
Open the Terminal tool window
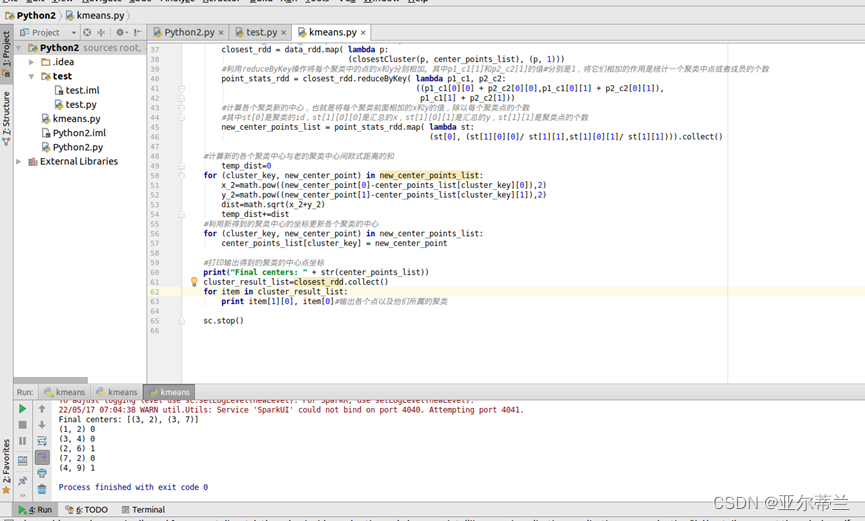pyautogui.click(x=143, y=510)
